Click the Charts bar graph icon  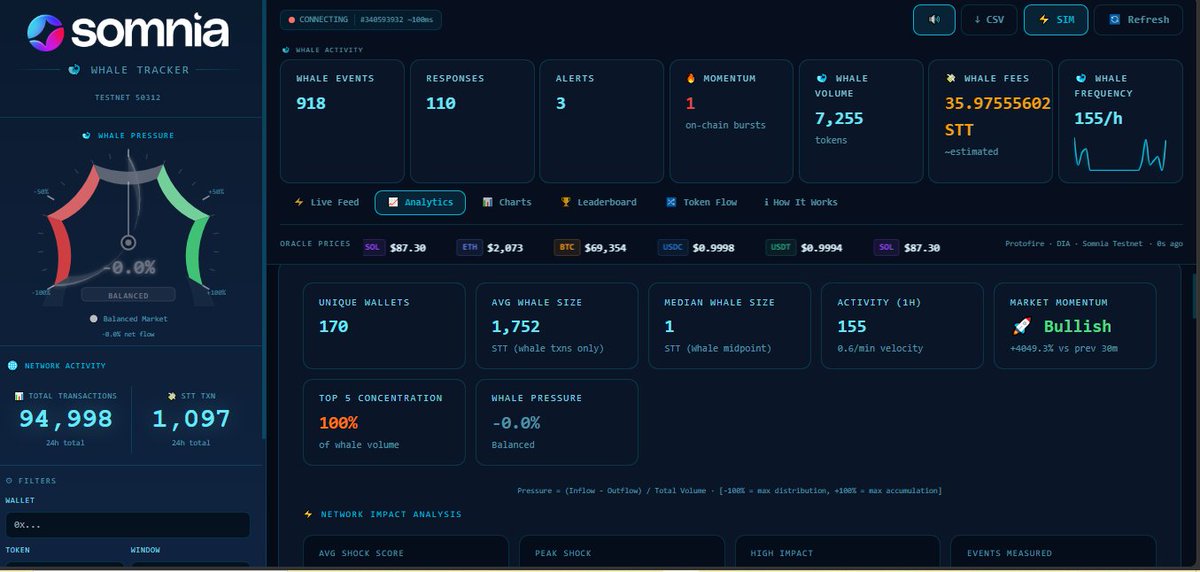click(x=488, y=202)
